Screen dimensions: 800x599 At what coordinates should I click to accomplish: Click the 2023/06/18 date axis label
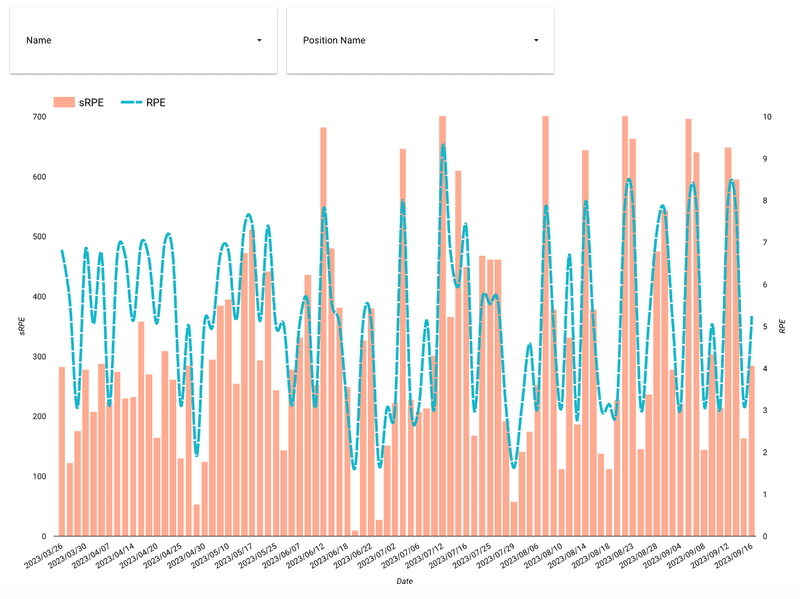[330, 556]
